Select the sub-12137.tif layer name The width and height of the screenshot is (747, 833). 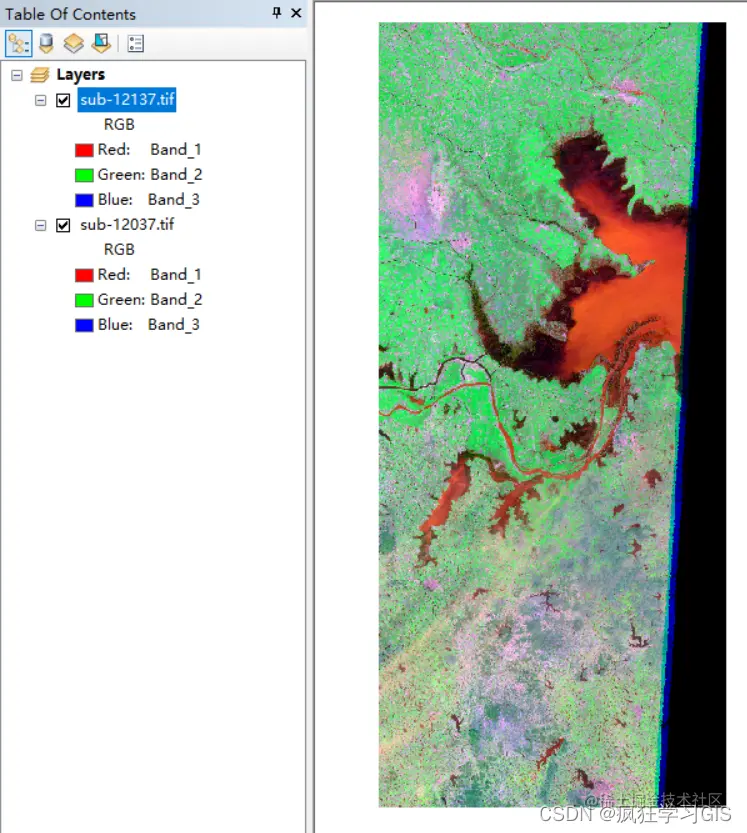coord(127,99)
